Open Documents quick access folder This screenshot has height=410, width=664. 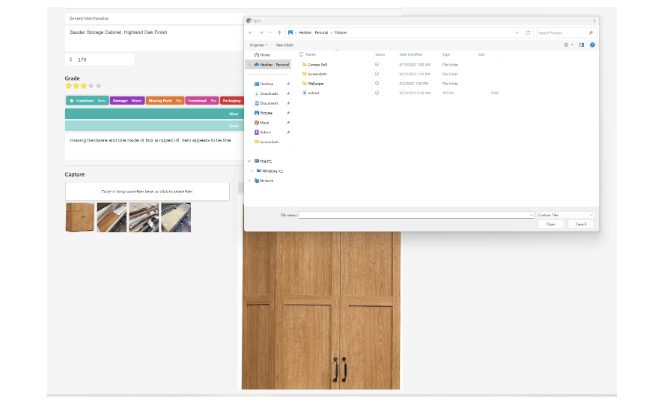point(266,103)
